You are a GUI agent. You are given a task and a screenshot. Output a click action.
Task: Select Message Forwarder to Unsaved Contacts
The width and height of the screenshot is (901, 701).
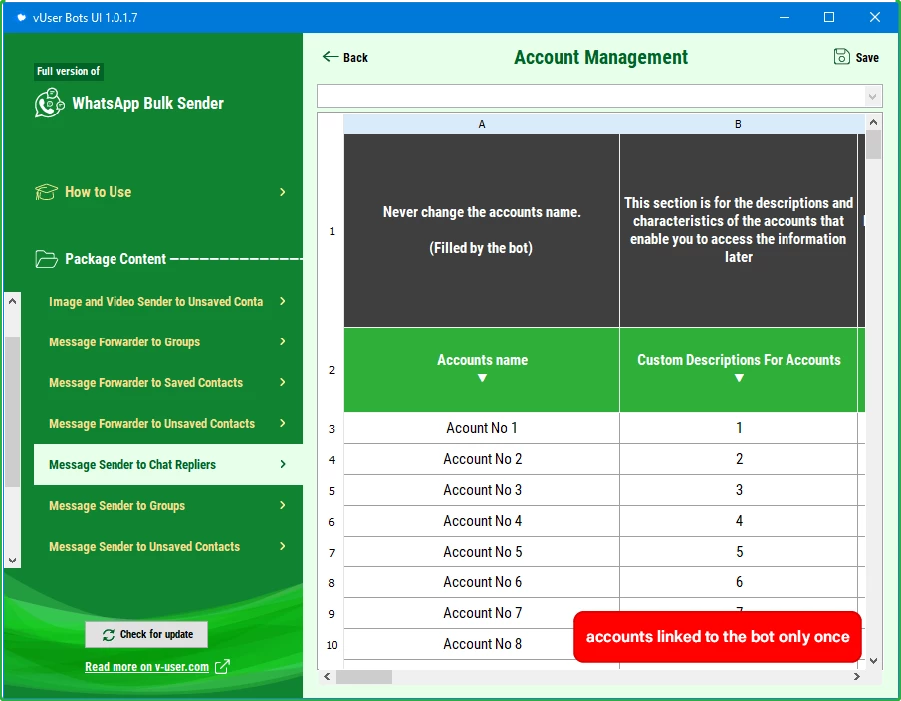point(152,423)
